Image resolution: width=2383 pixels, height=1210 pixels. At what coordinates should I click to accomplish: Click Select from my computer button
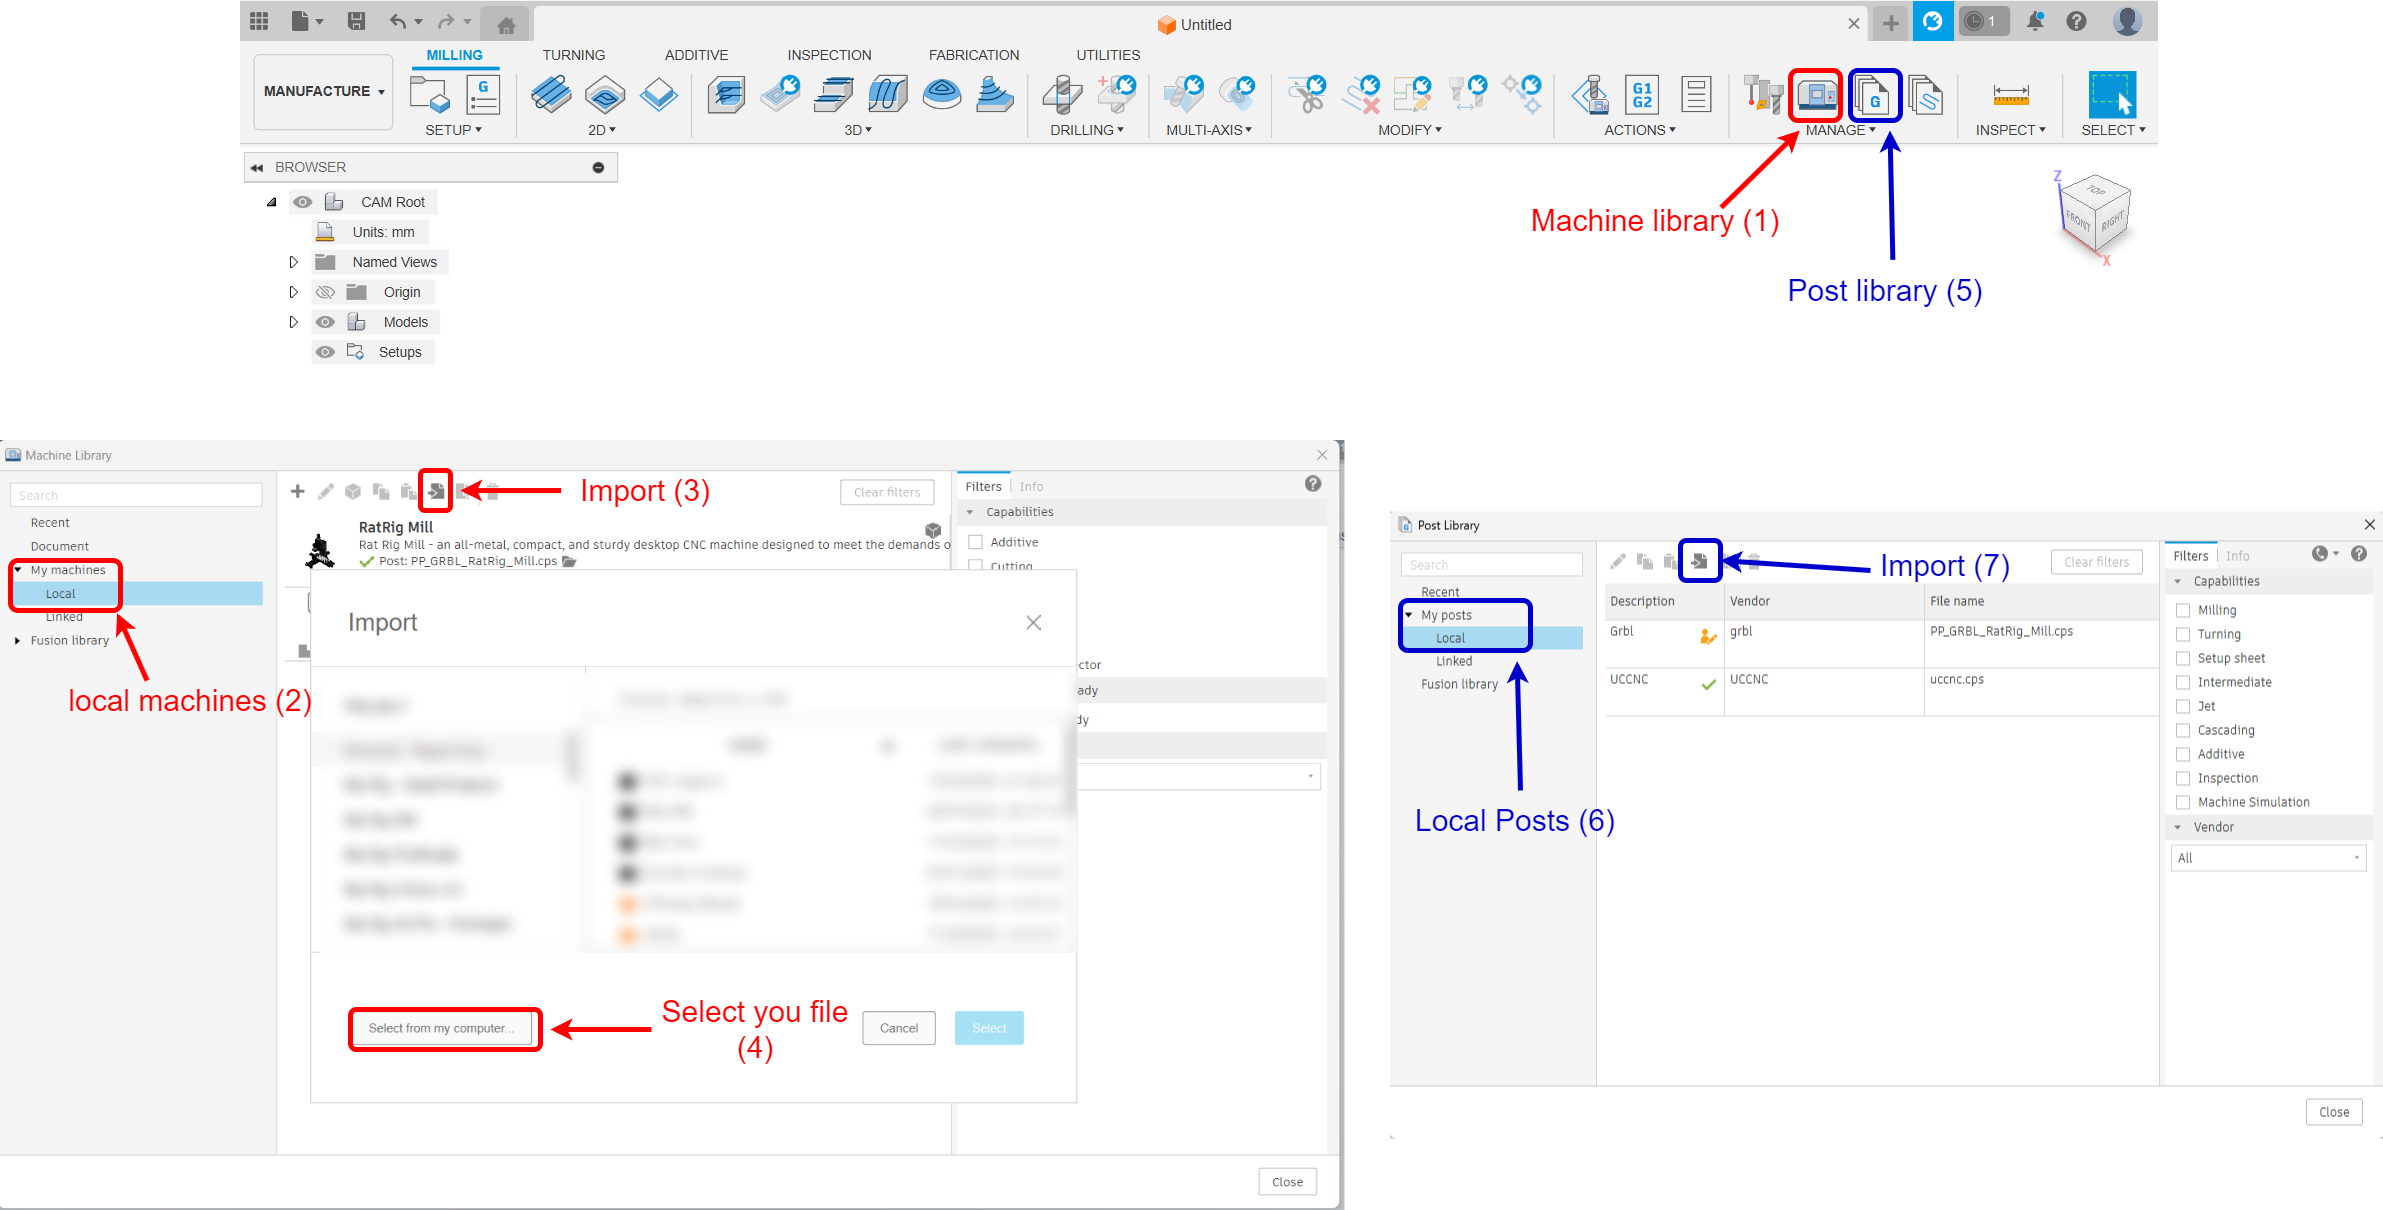pyautogui.click(x=441, y=1028)
